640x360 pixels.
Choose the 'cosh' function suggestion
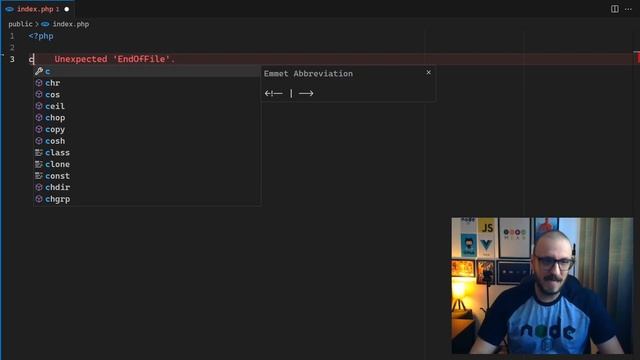tap(147, 141)
